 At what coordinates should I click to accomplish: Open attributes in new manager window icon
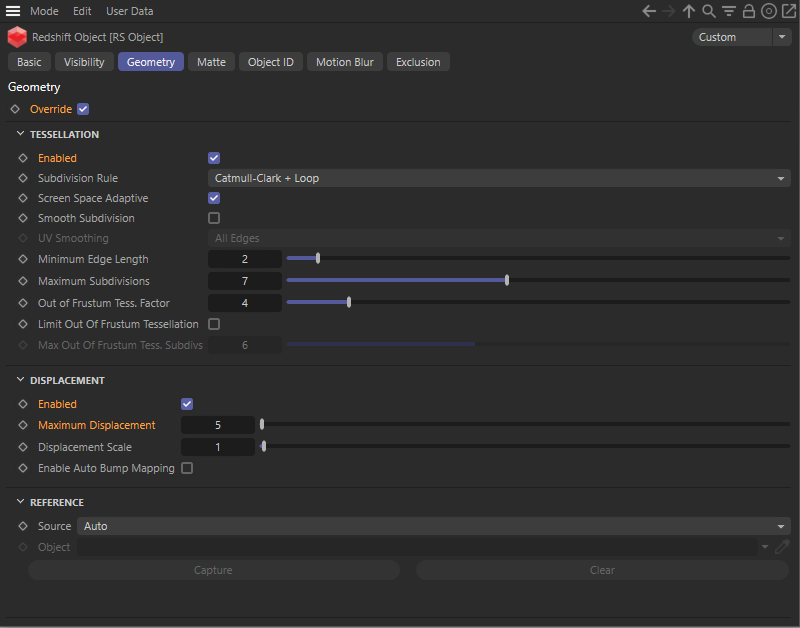[x=788, y=11]
